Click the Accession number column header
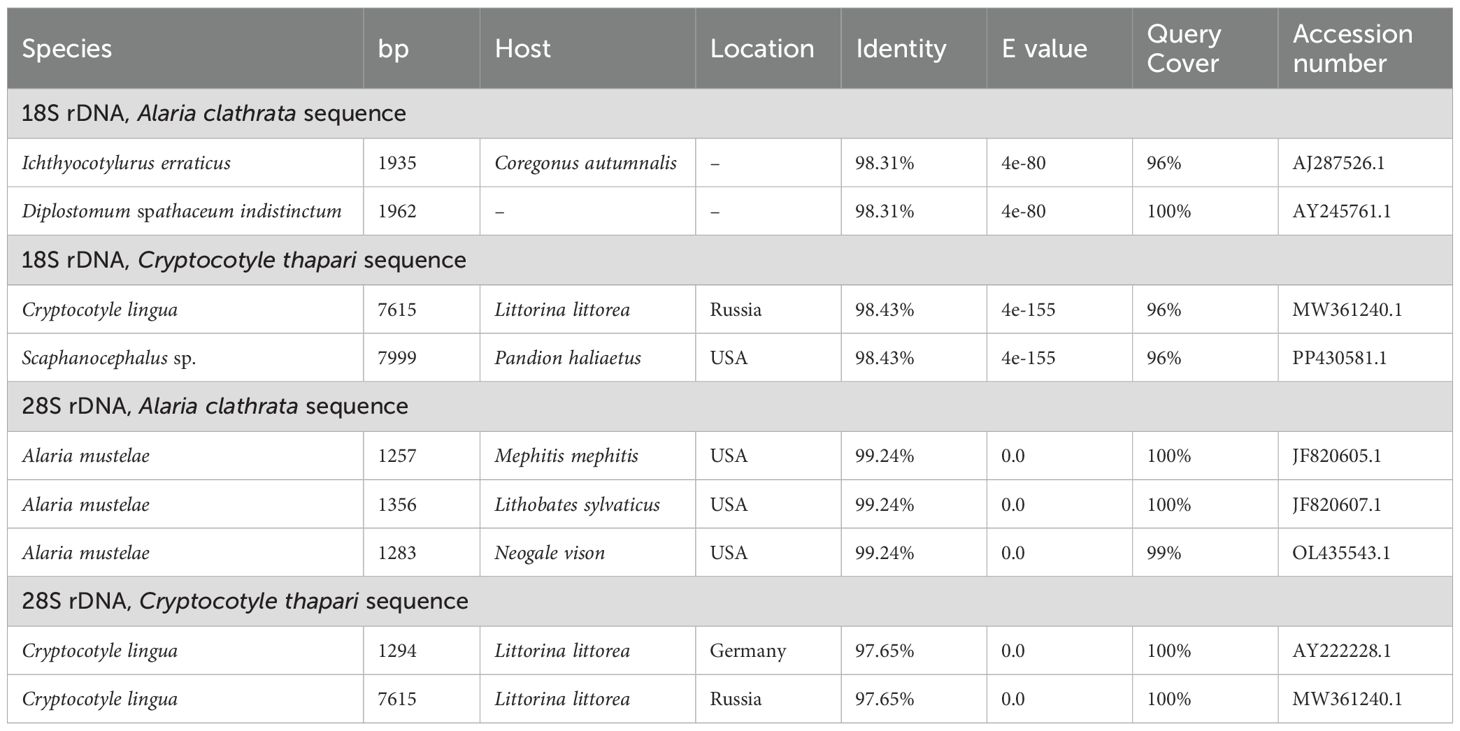 [x=1352, y=49]
